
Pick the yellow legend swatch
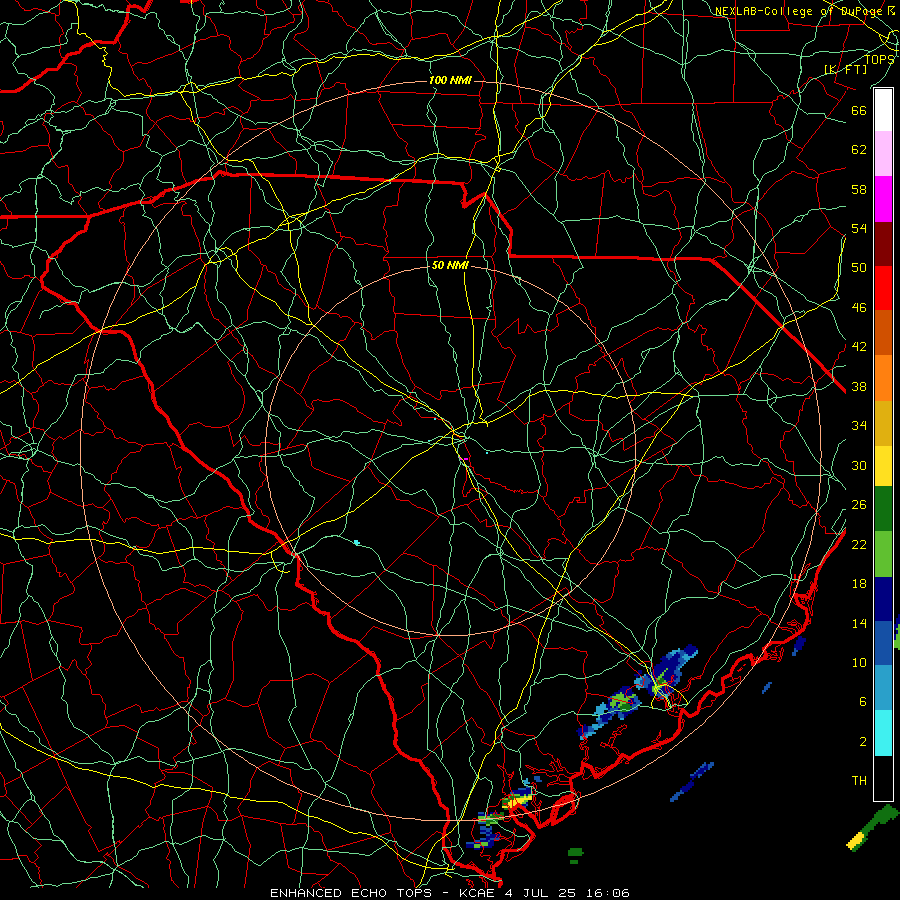point(883,466)
